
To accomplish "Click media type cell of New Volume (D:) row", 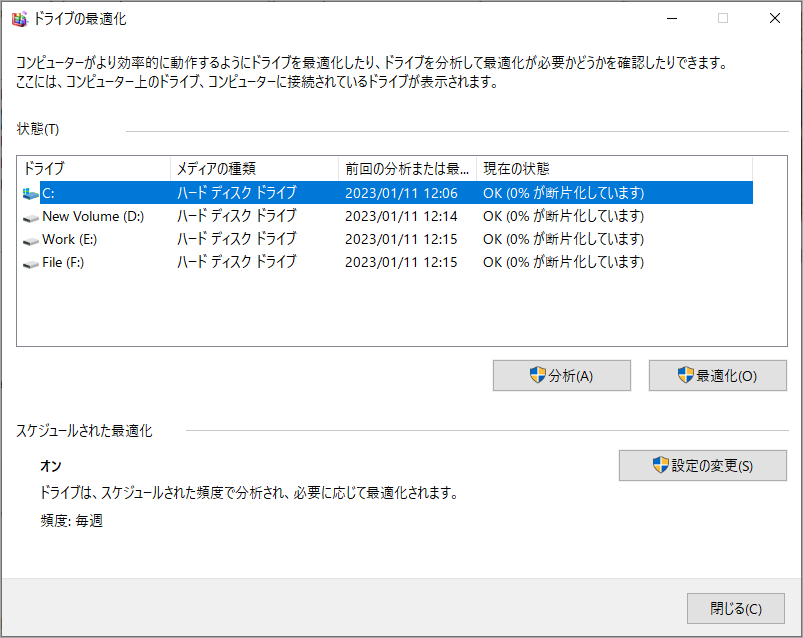I will (237, 216).
